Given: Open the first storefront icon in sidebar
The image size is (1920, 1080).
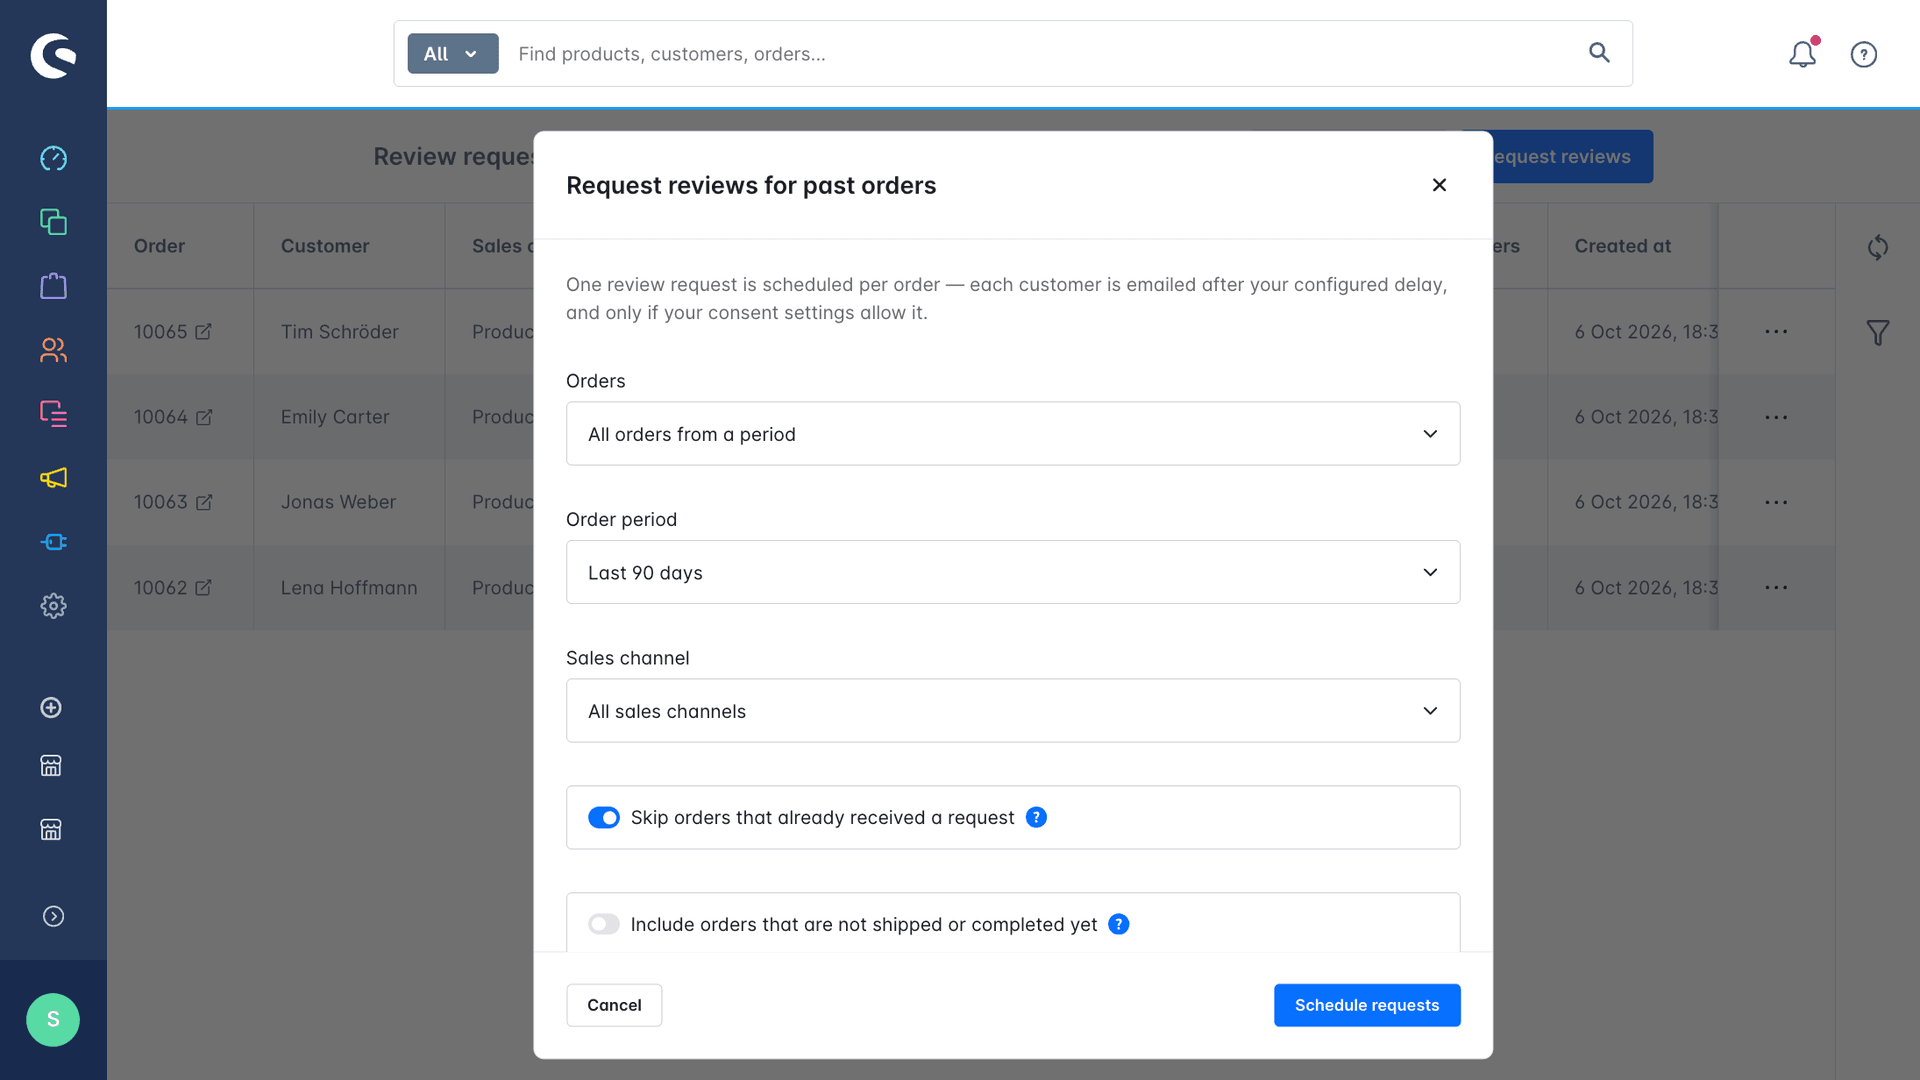Looking at the screenshot, I should (x=51, y=766).
